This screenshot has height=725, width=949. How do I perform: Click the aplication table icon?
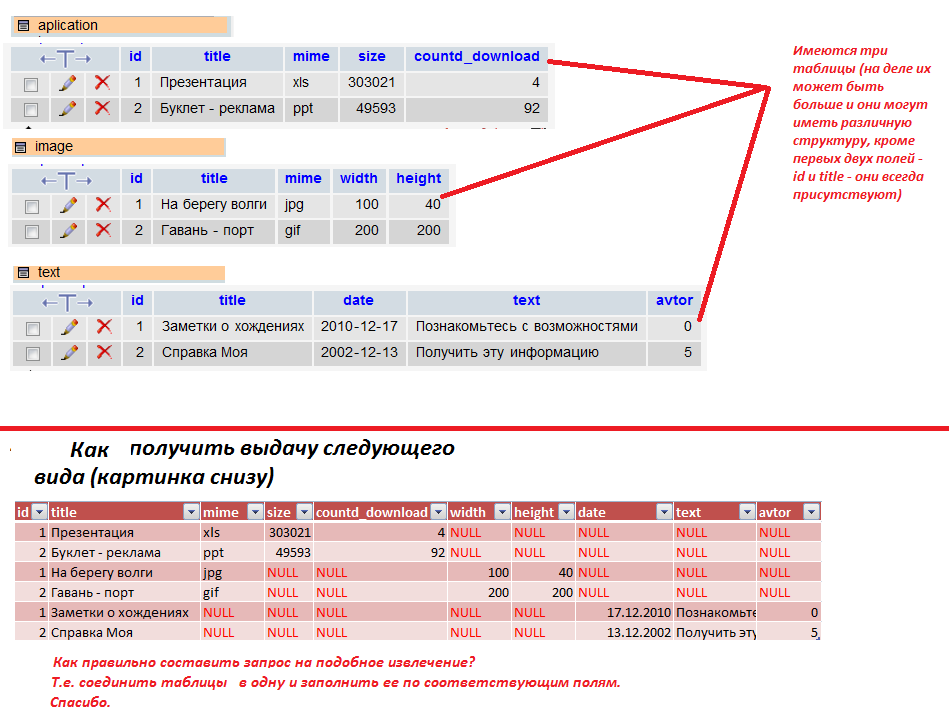point(24,26)
